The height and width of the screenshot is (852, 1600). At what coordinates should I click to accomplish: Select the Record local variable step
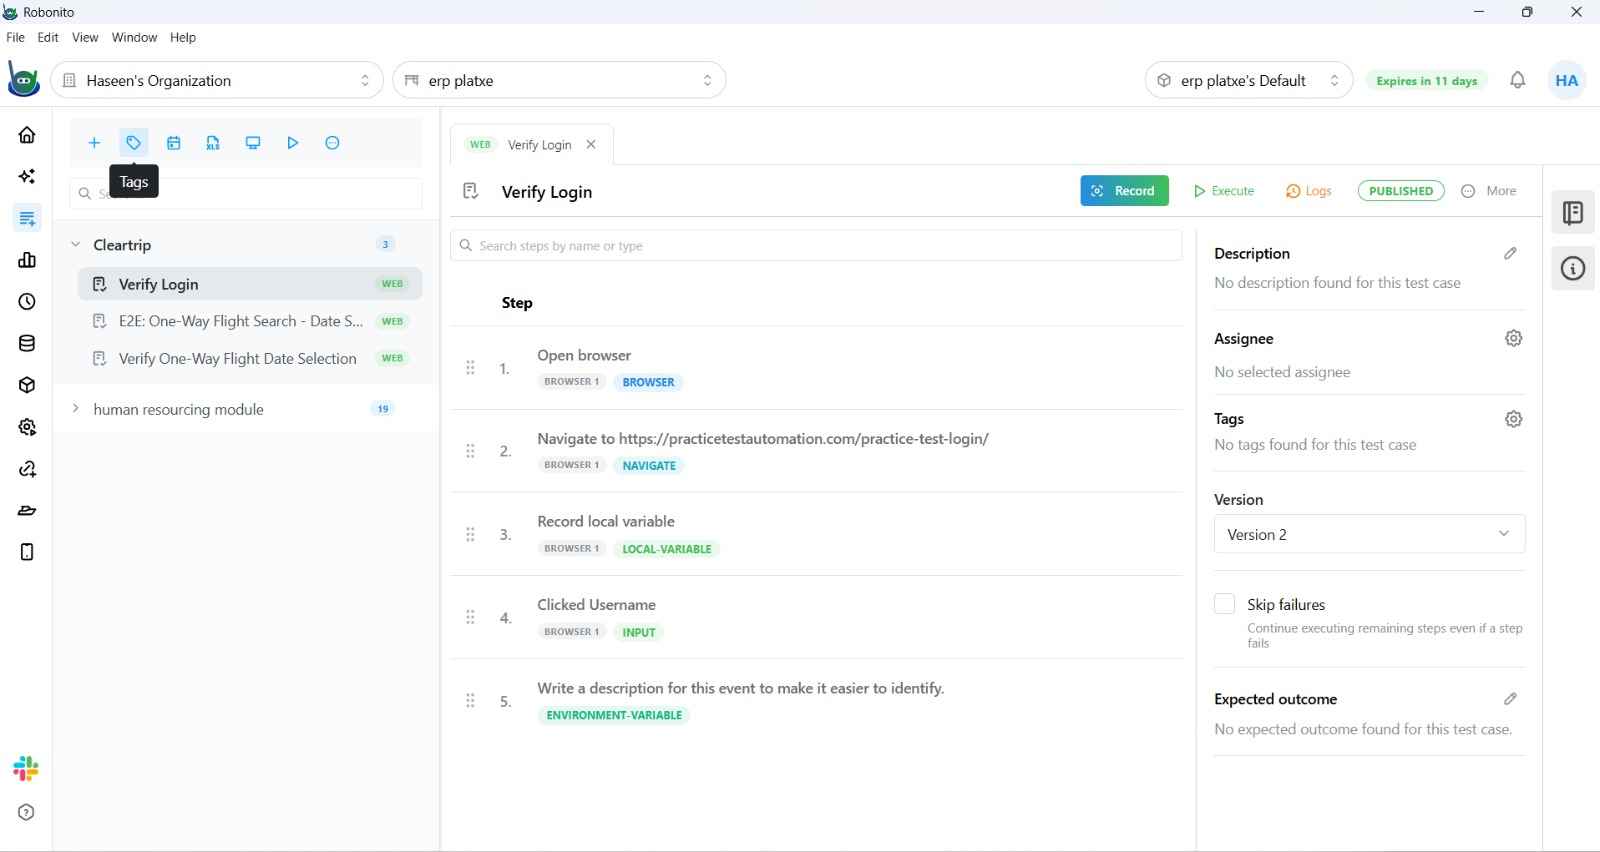(x=816, y=534)
